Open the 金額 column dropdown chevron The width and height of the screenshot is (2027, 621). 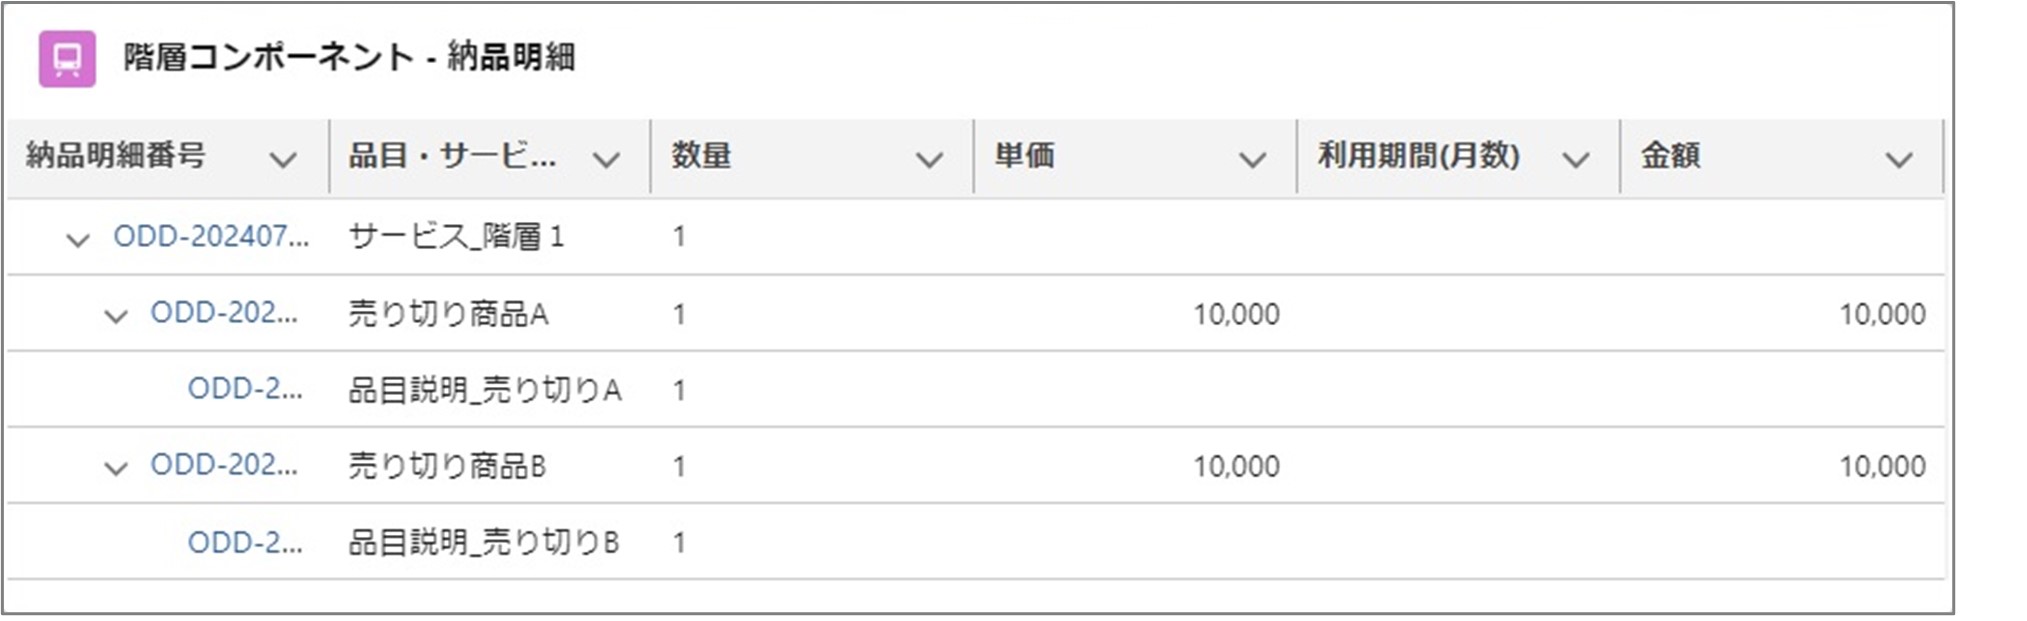click(x=1898, y=159)
